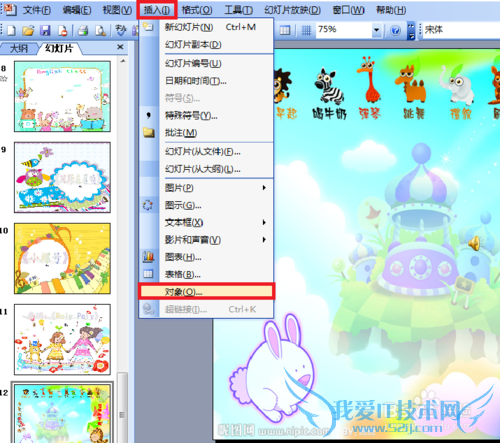This screenshot has width=500, height=443.
Task: Select slide 10 thumbnail
Action: 62,258
